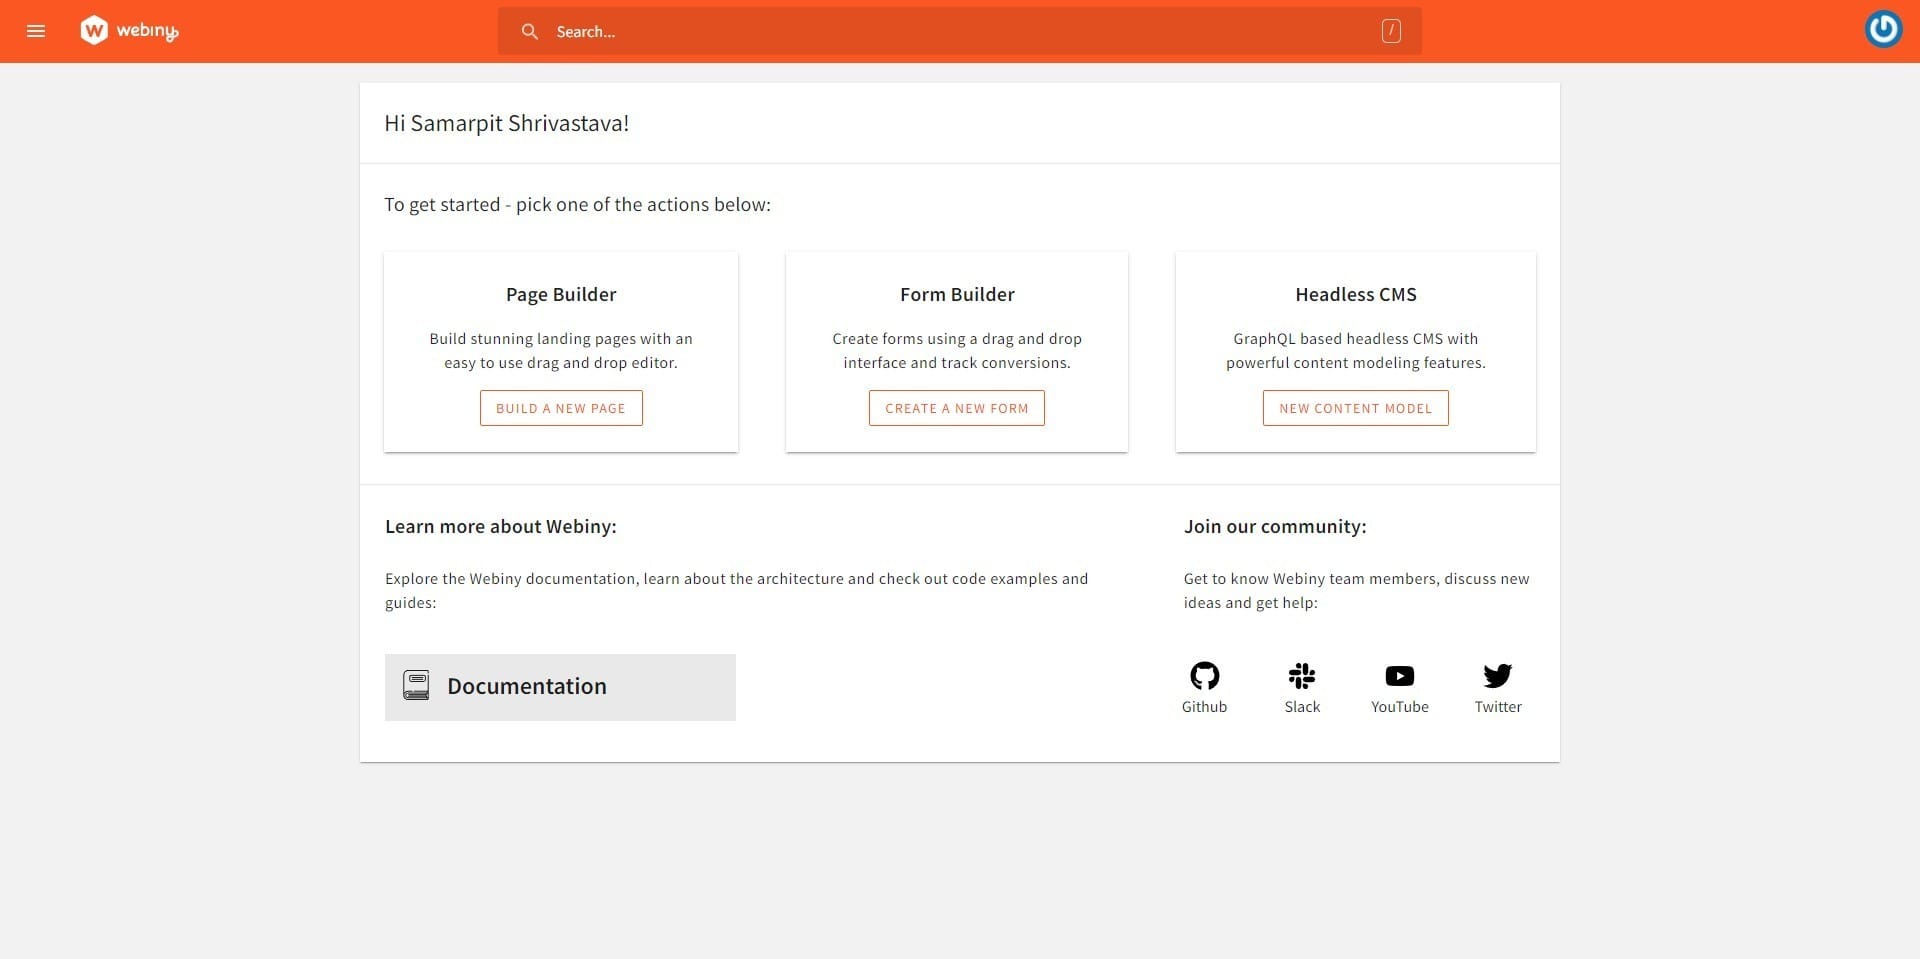Click the Webiny logo
Screen dimensions: 1920x959
point(129,31)
